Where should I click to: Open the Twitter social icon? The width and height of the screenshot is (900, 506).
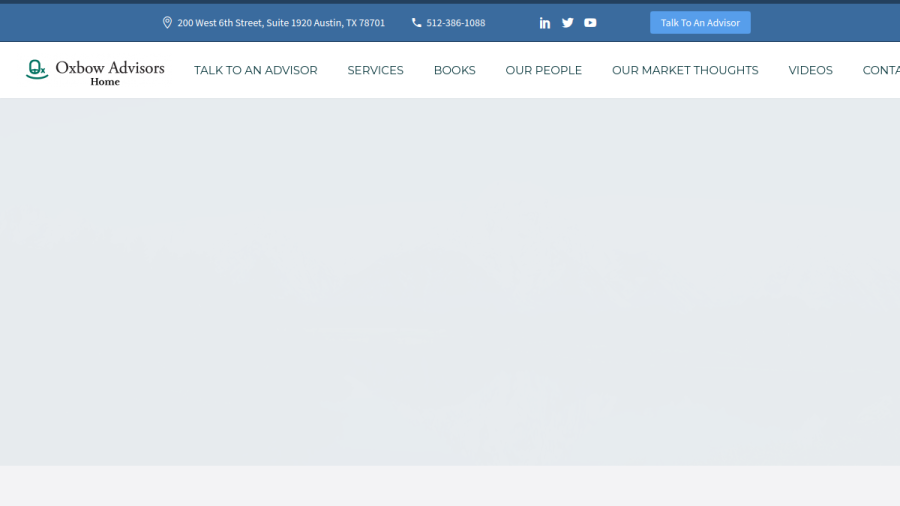point(568,23)
